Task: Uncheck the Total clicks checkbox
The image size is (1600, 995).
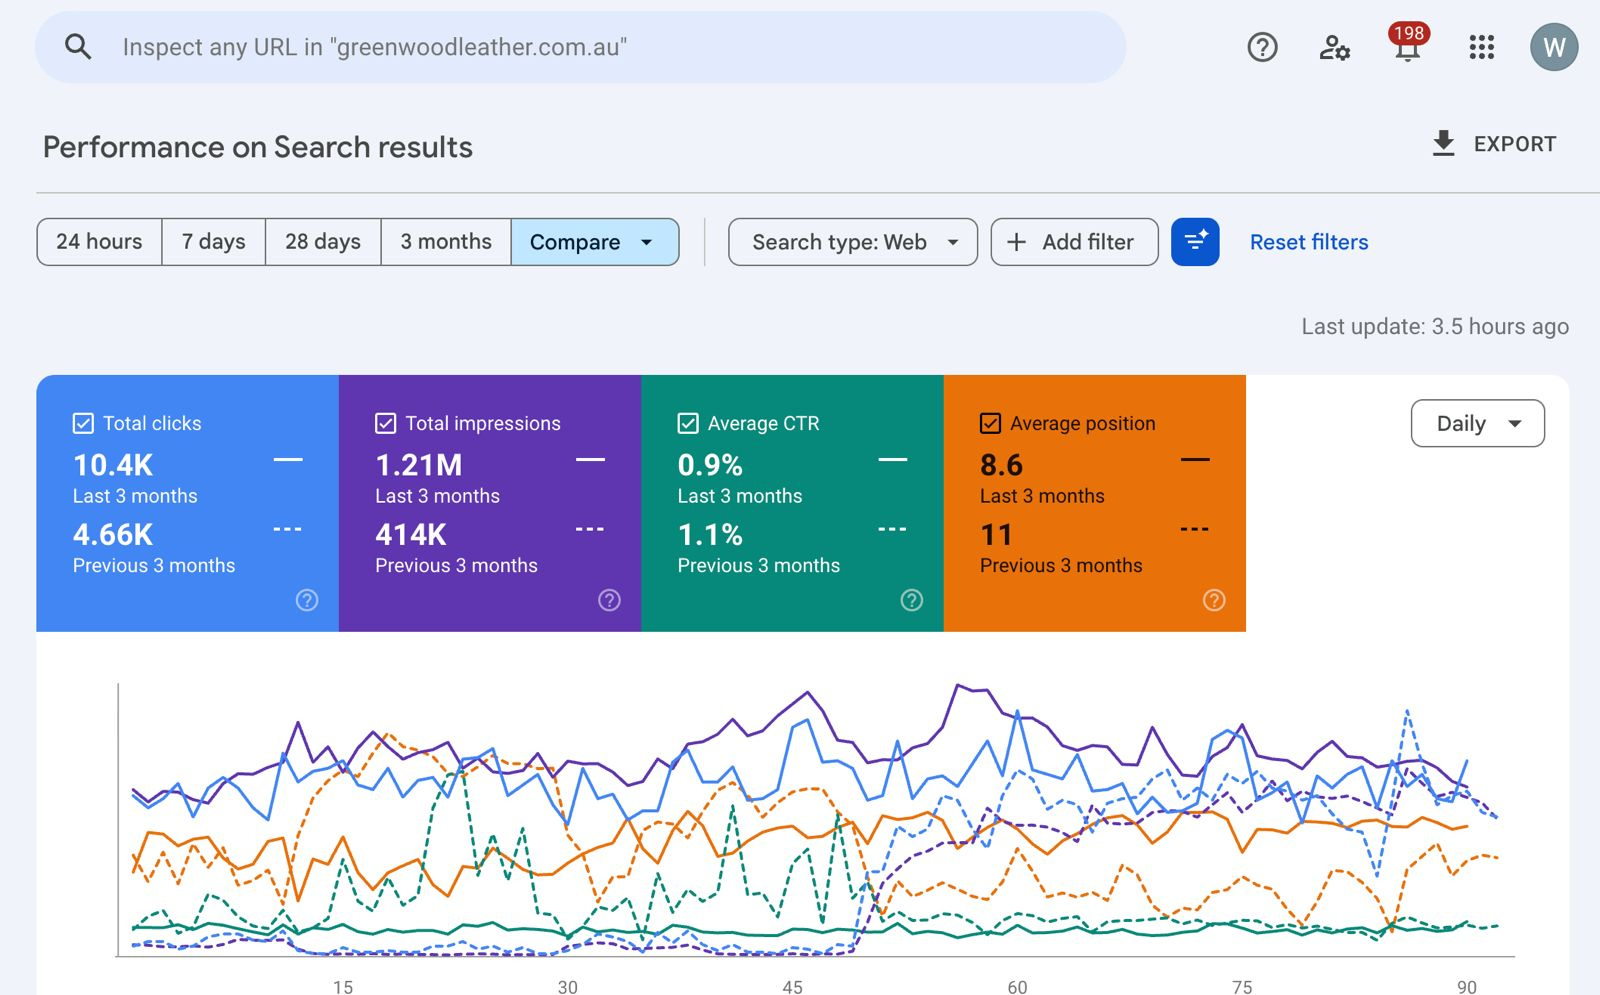Action: [x=83, y=424]
